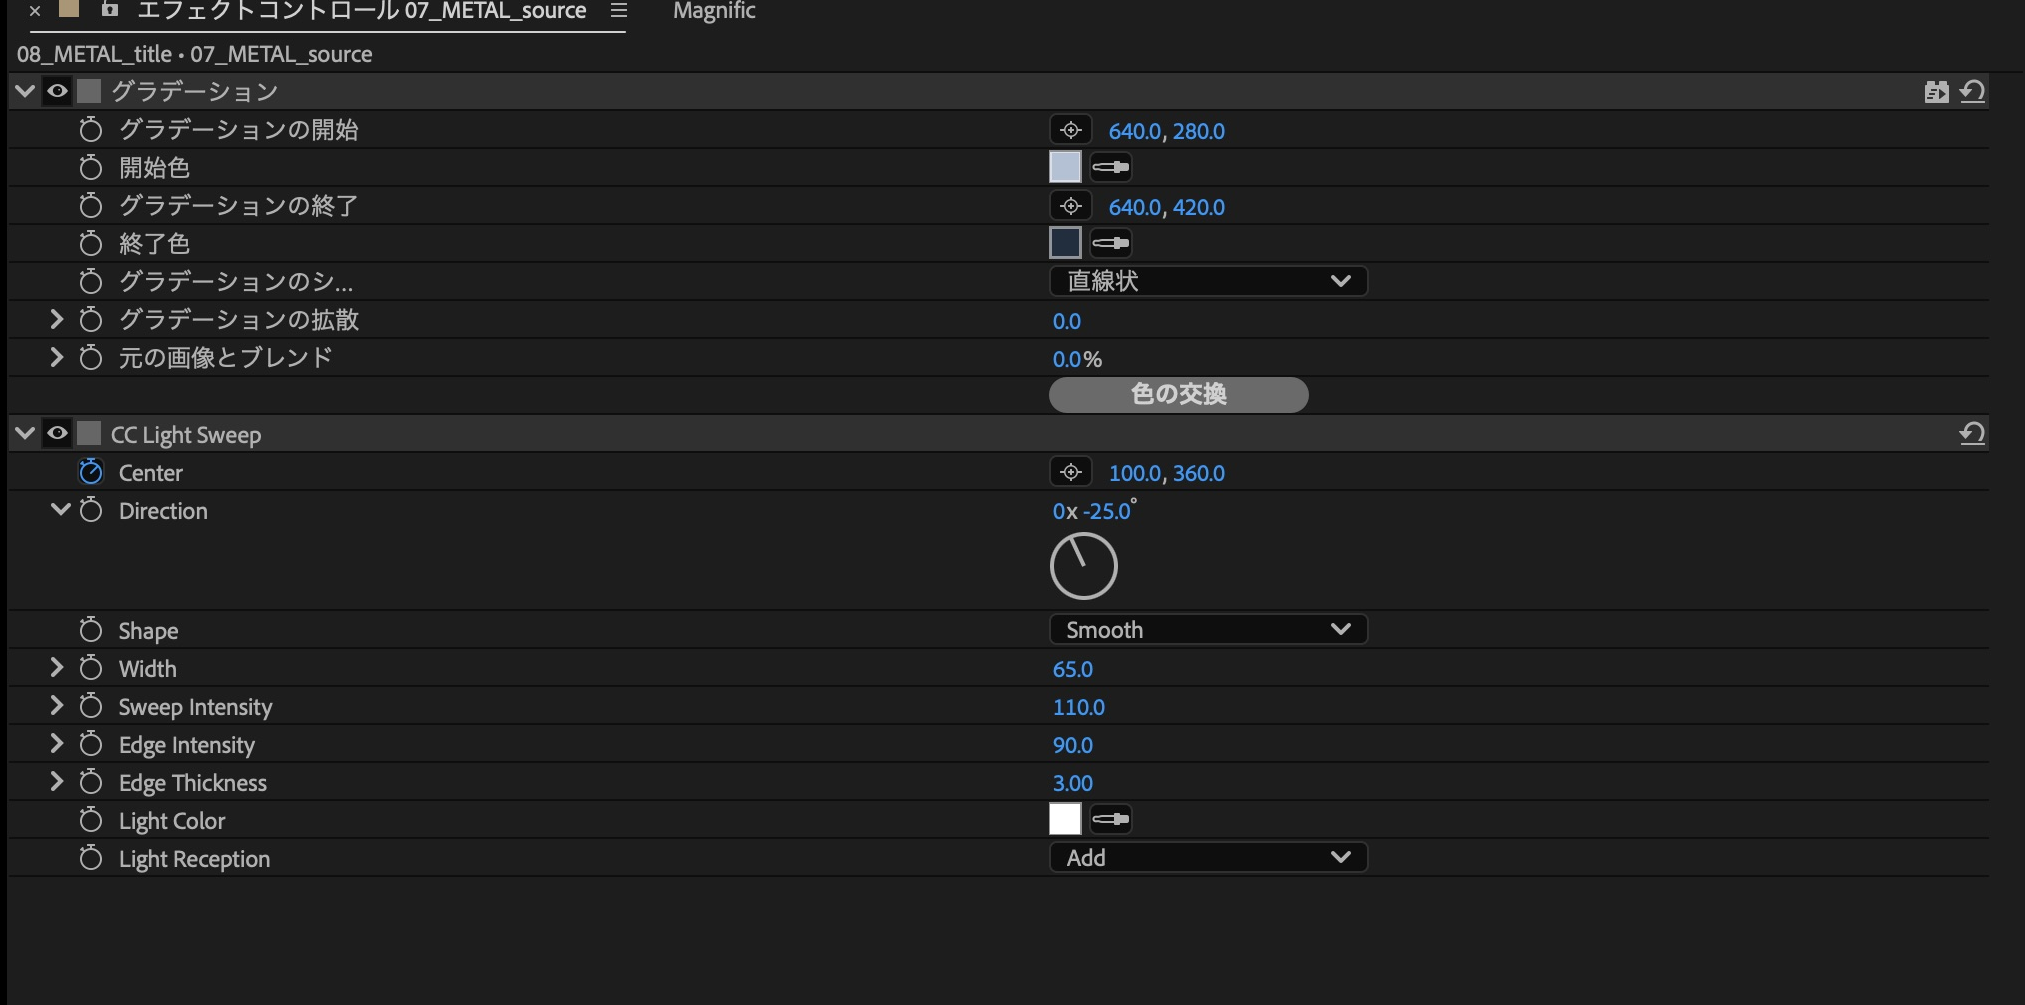Image resolution: width=2025 pixels, height=1005 pixels.
Task: Reset the CC Light Sweep effect
Action: coord(1972,434)
